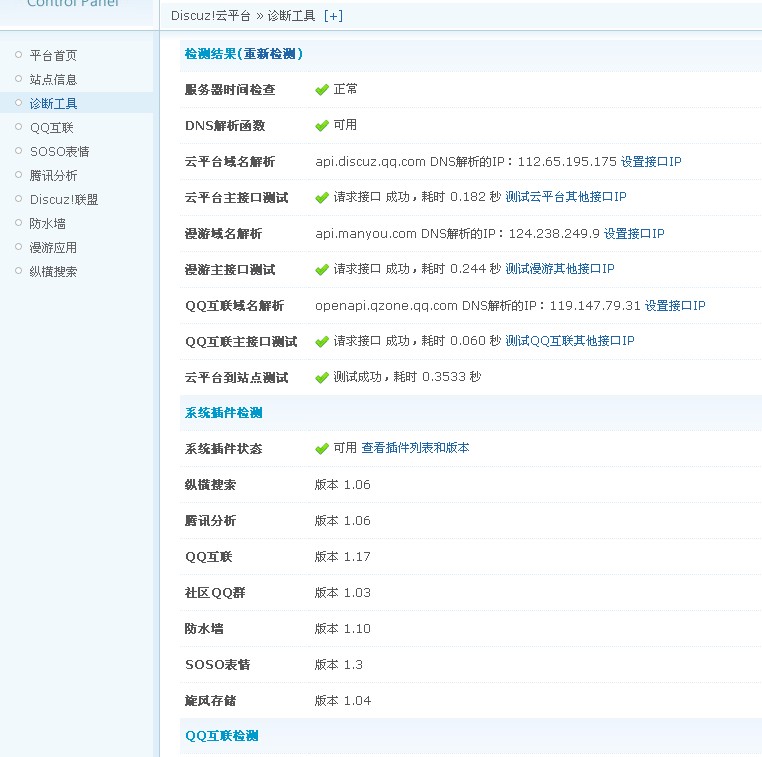
Task: Click green check icon for 服务器时间检查
Action: tap(322, 90)
